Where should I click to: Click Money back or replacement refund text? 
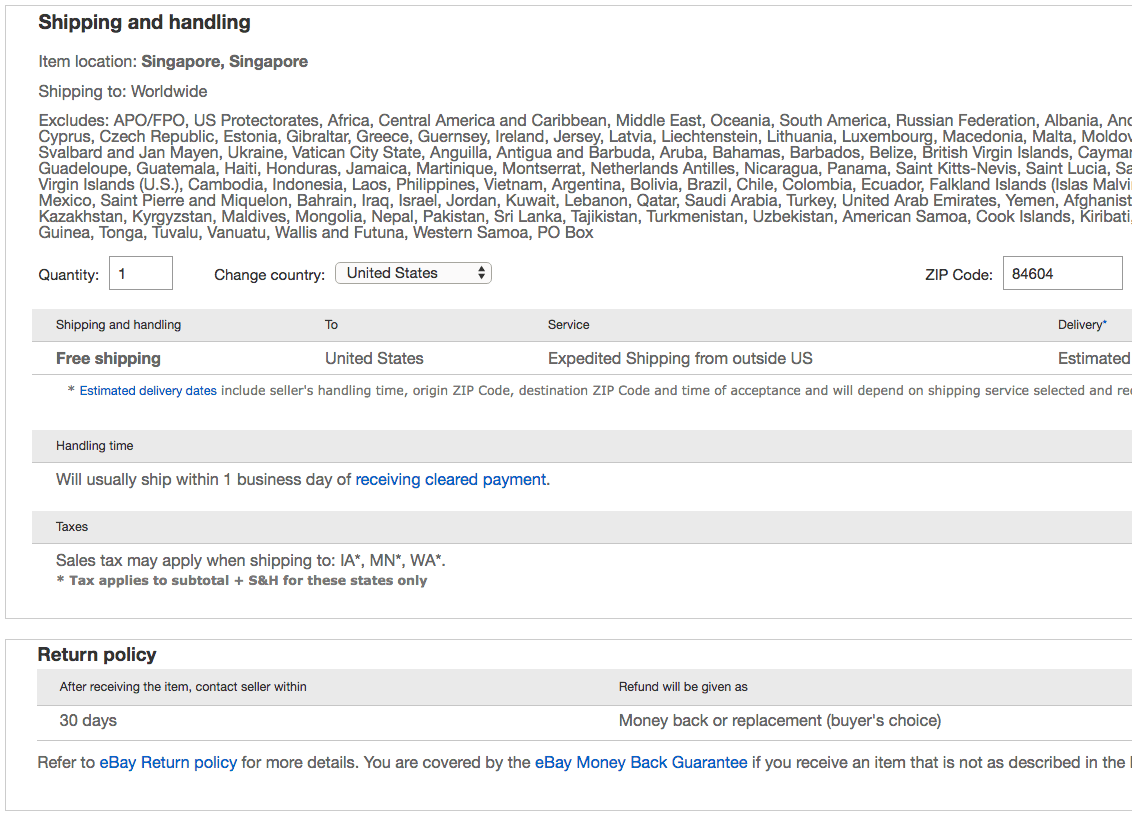pos(779,720)
